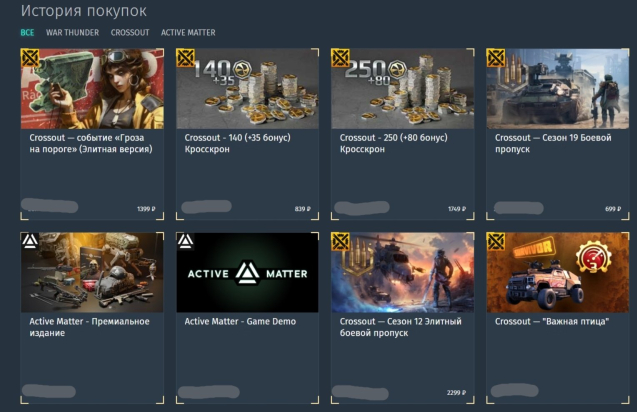This screenshot has width=637, height=412.
Task: Click Active Matter logo icon on Game Demo card
Action: click(x=185, y=241)
